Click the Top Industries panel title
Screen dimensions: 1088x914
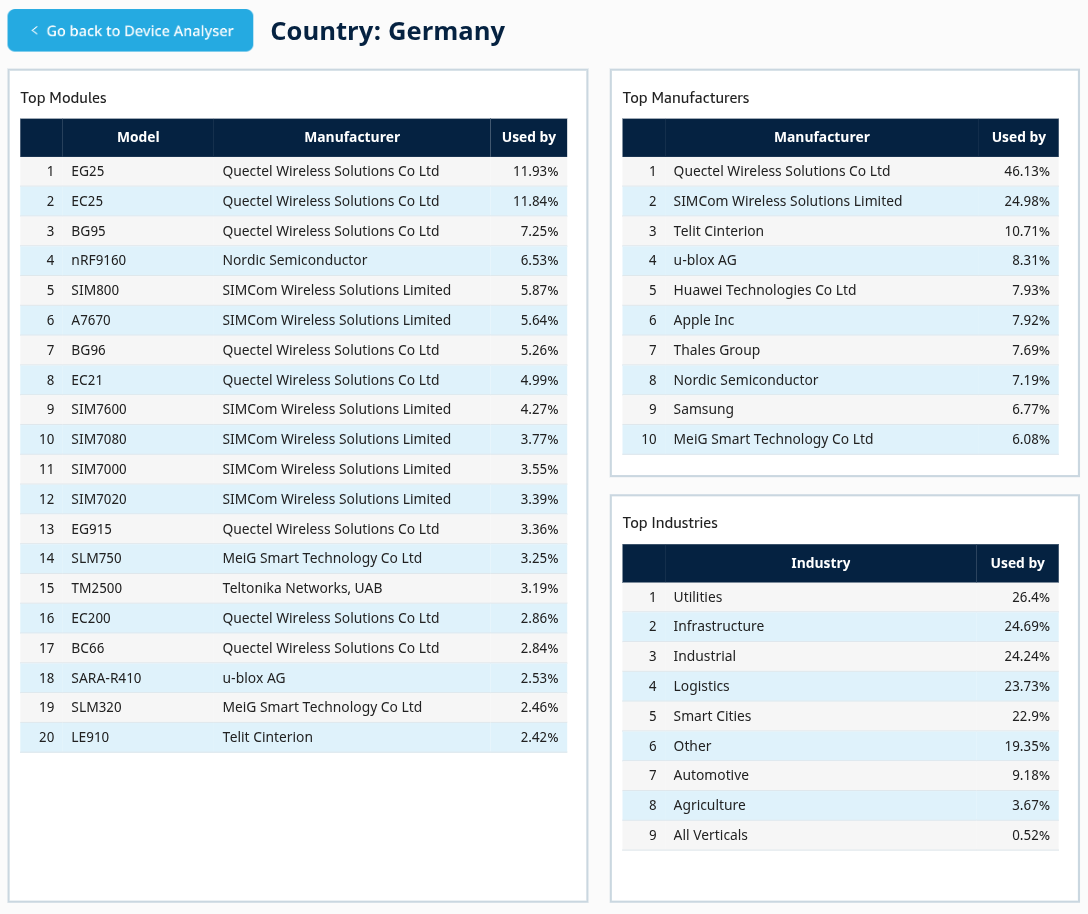click(x=670, y=523)
